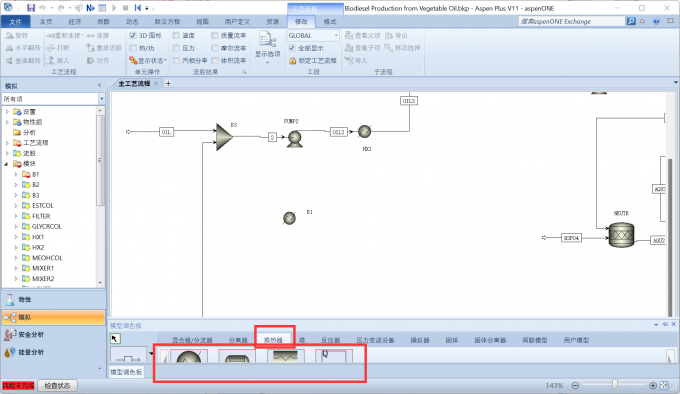This screenshot has height=394, width=680.
Task: Stop the simulation run with square icon
Action: [x=125, y=8]
